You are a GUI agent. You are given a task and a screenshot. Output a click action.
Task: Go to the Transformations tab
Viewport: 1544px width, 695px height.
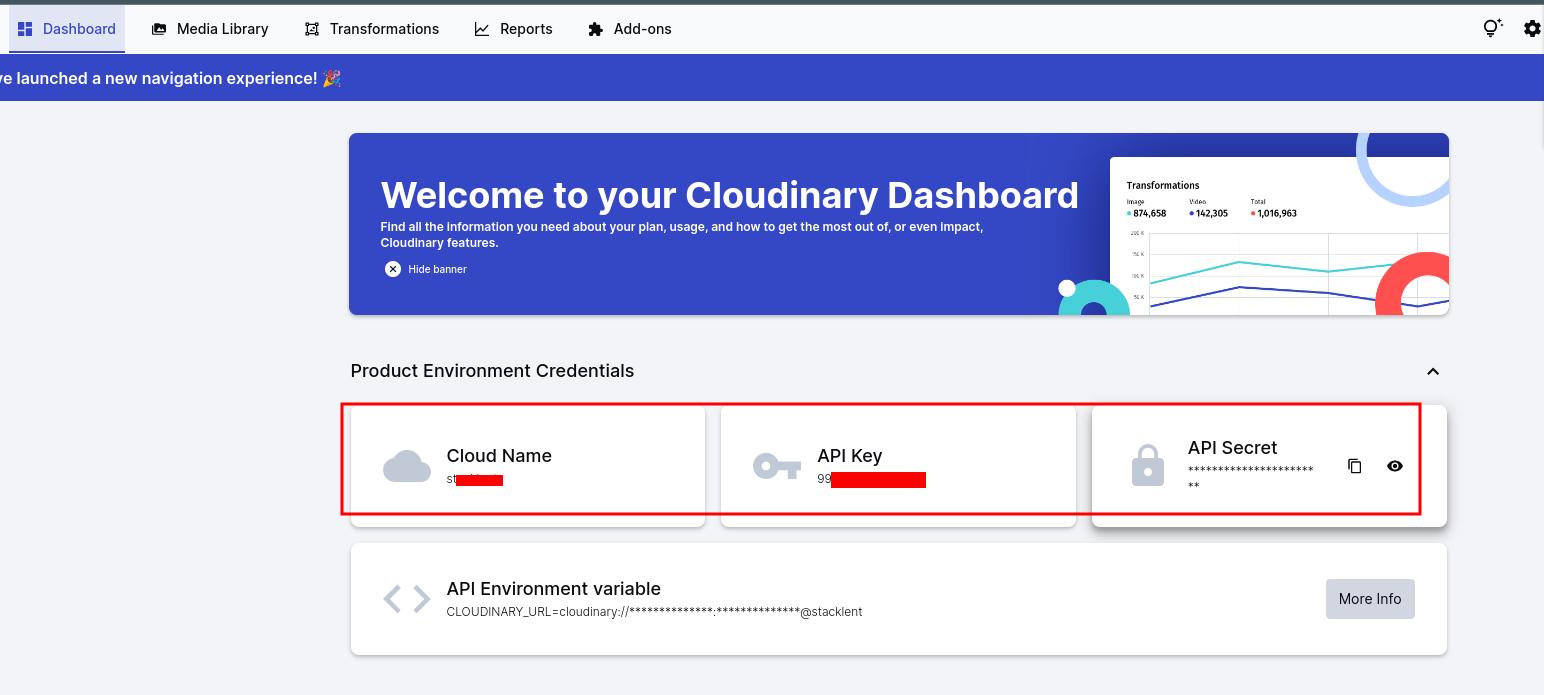tap(372, 29)
